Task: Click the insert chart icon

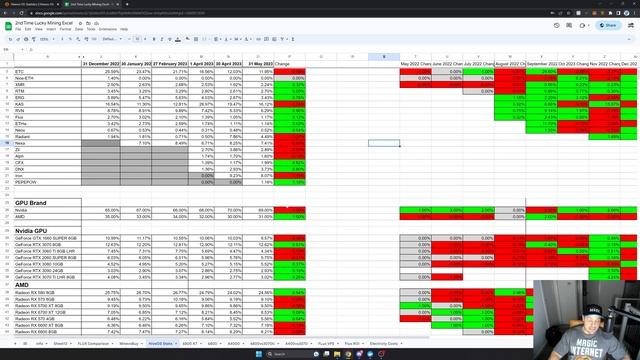Action: pyautogui.click(x=274, y=39)
